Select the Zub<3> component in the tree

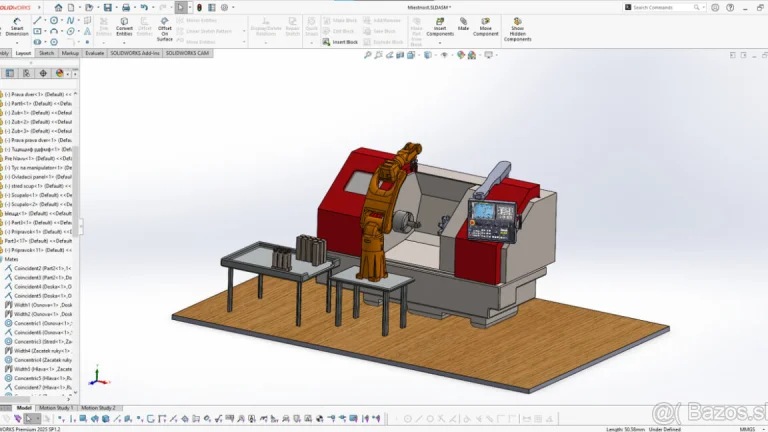[38, 131]
